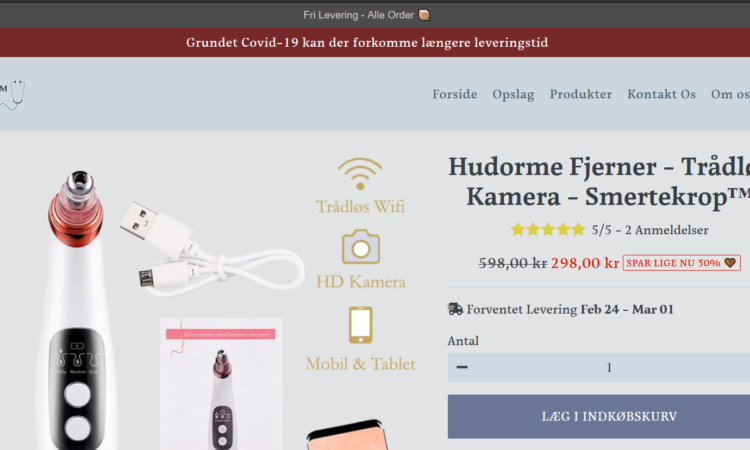Click the stethoscope store logo
The image size is (750, 450).
(12, 95)
